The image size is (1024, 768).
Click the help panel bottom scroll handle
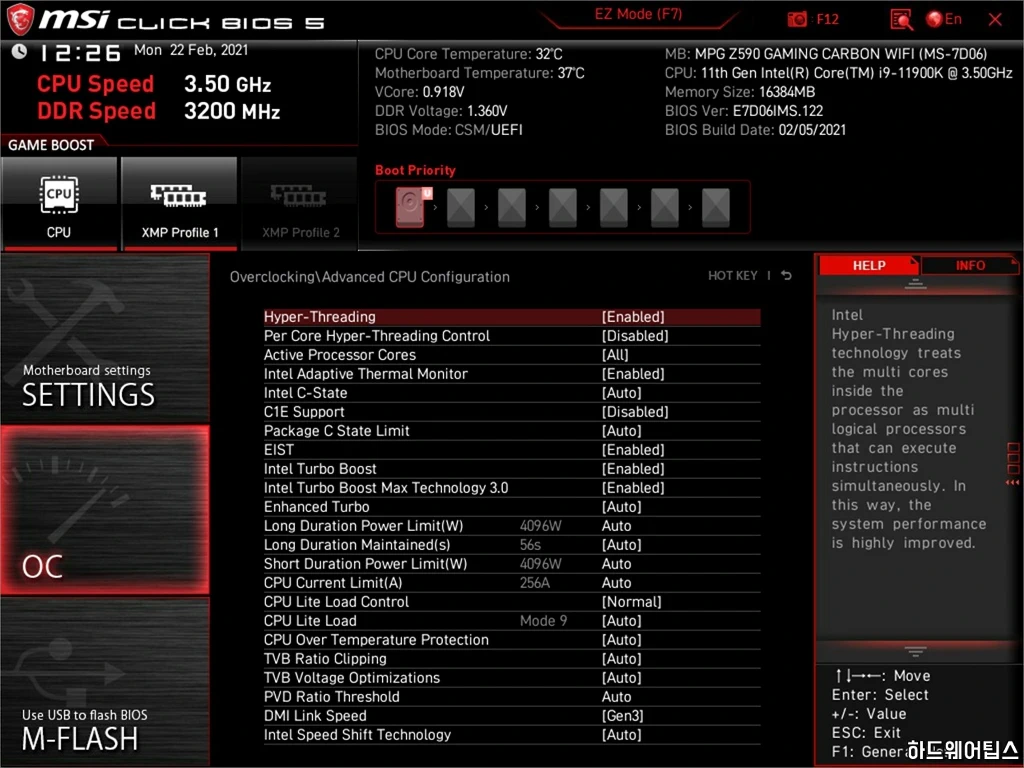click(x=915, y=652)
